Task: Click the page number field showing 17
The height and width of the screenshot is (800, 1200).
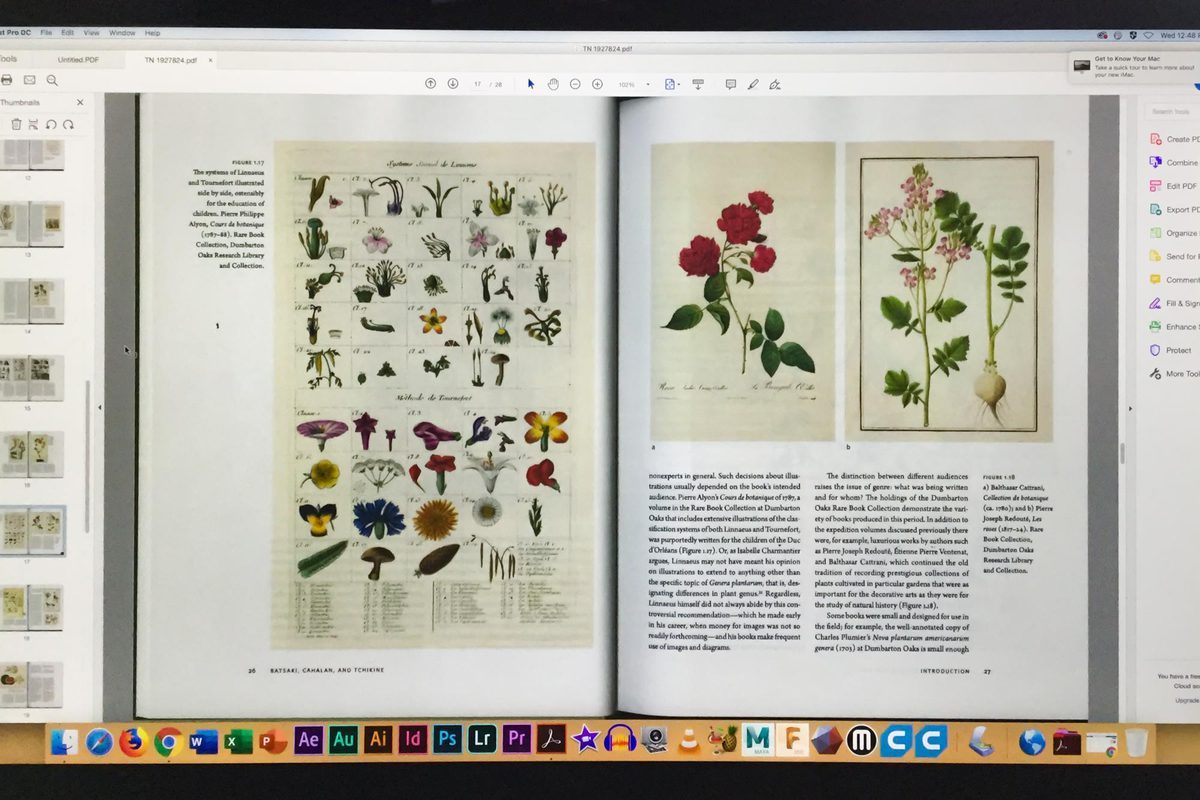Action: [x=478, y=84]
